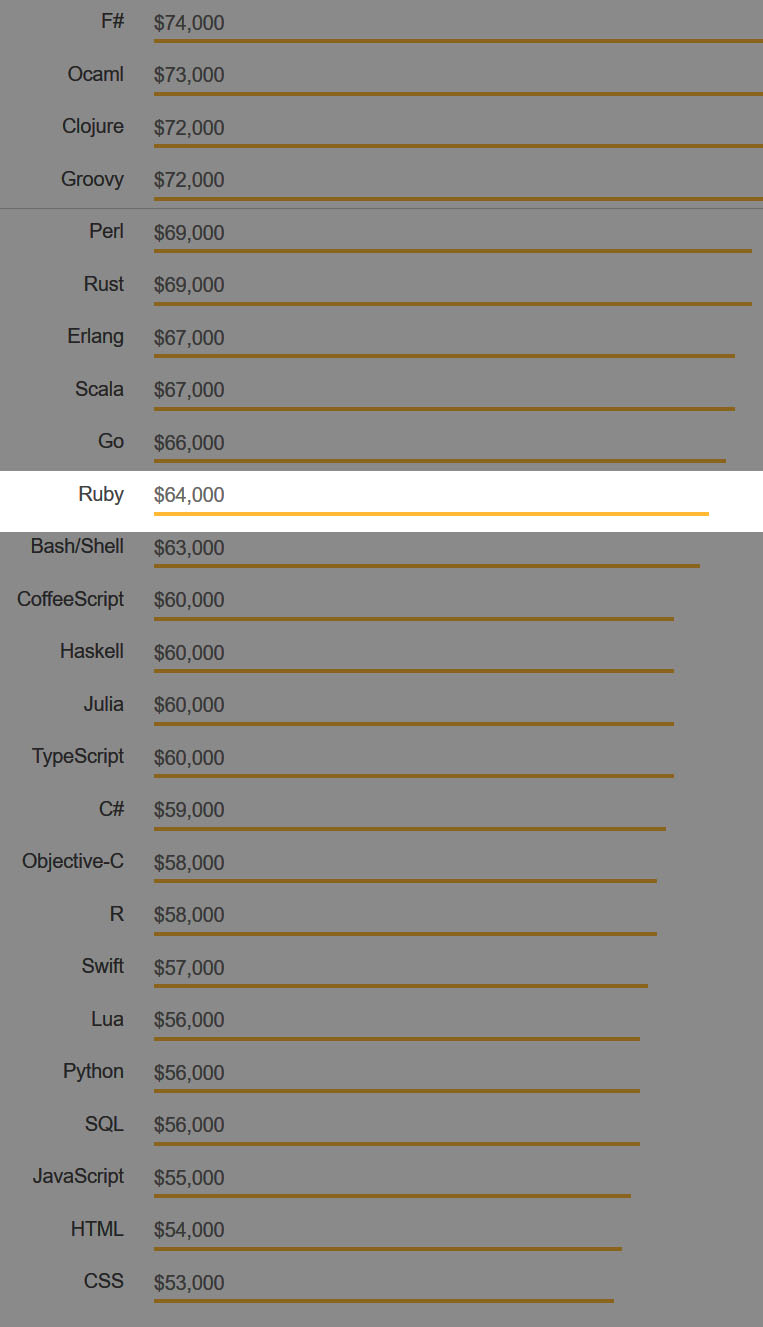Select the Rust language name
Image resolution: width=763 pixels, height=1327 pixels.
click(104, 284)
